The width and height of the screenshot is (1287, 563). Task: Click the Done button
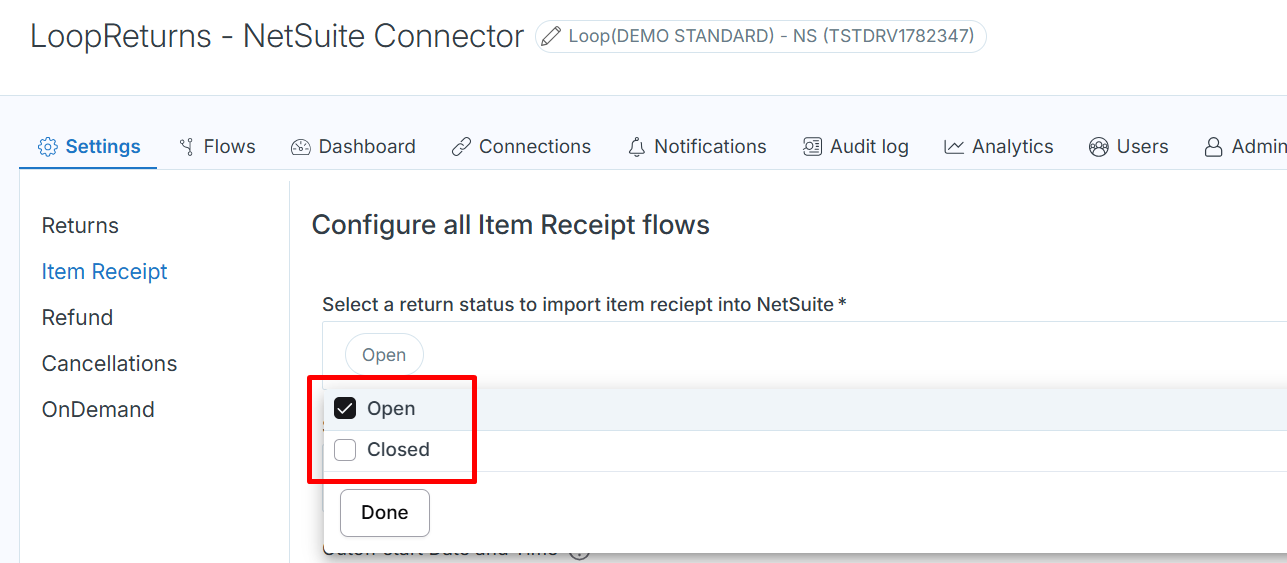point(385,513)
